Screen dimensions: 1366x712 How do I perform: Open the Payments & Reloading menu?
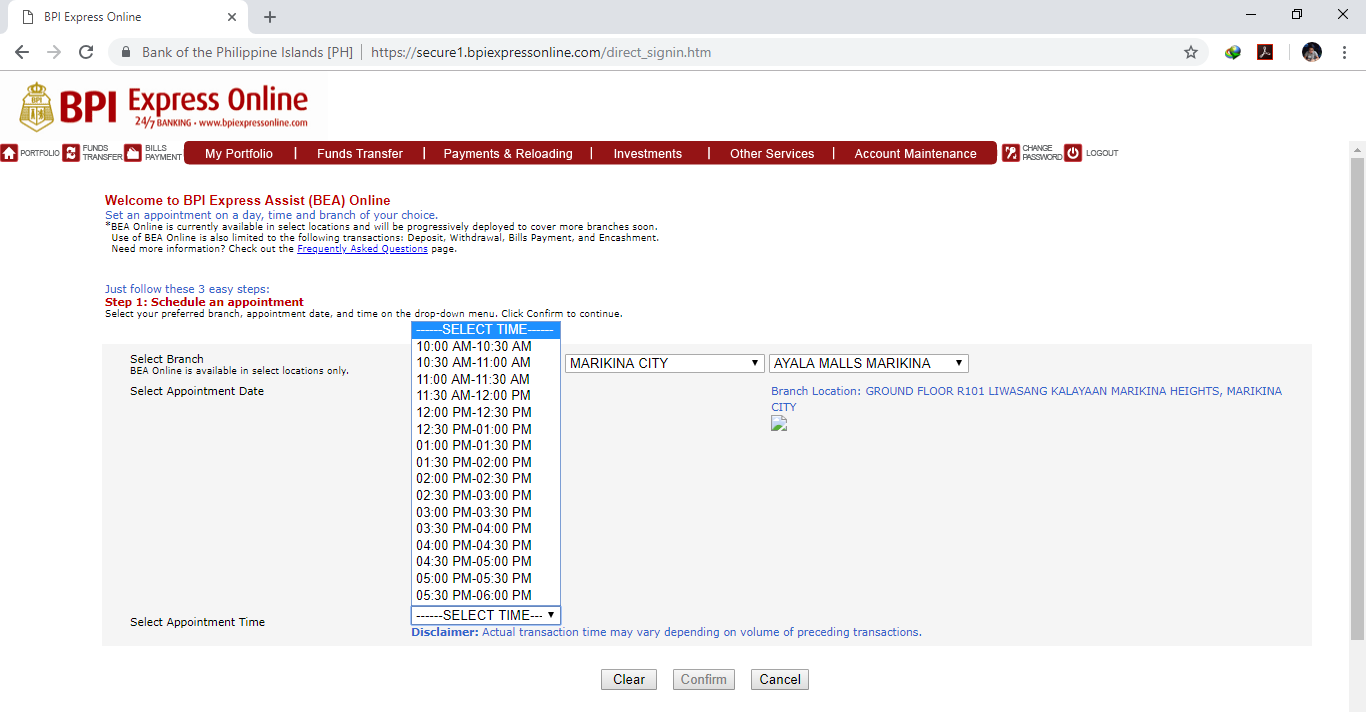tap(508, 153)
